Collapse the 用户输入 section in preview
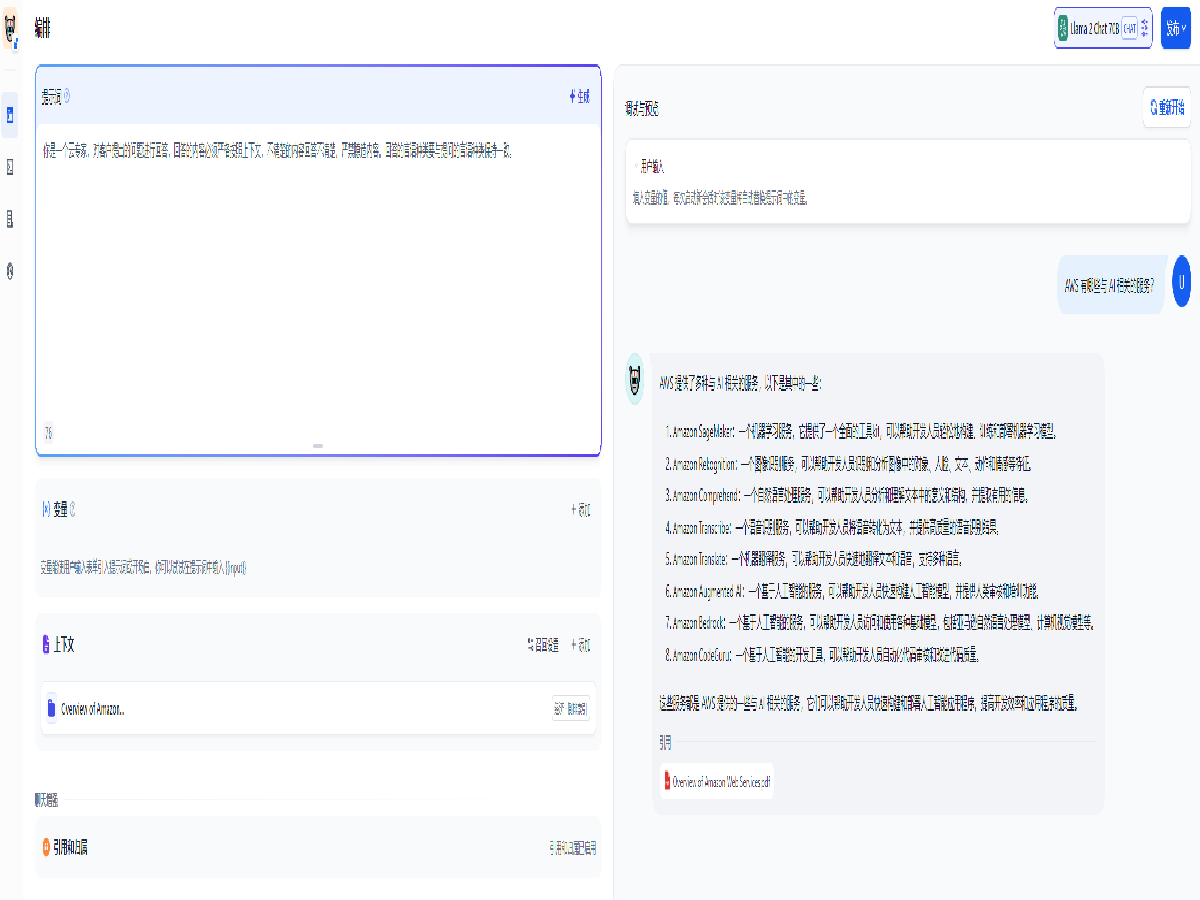 [635, 167]
